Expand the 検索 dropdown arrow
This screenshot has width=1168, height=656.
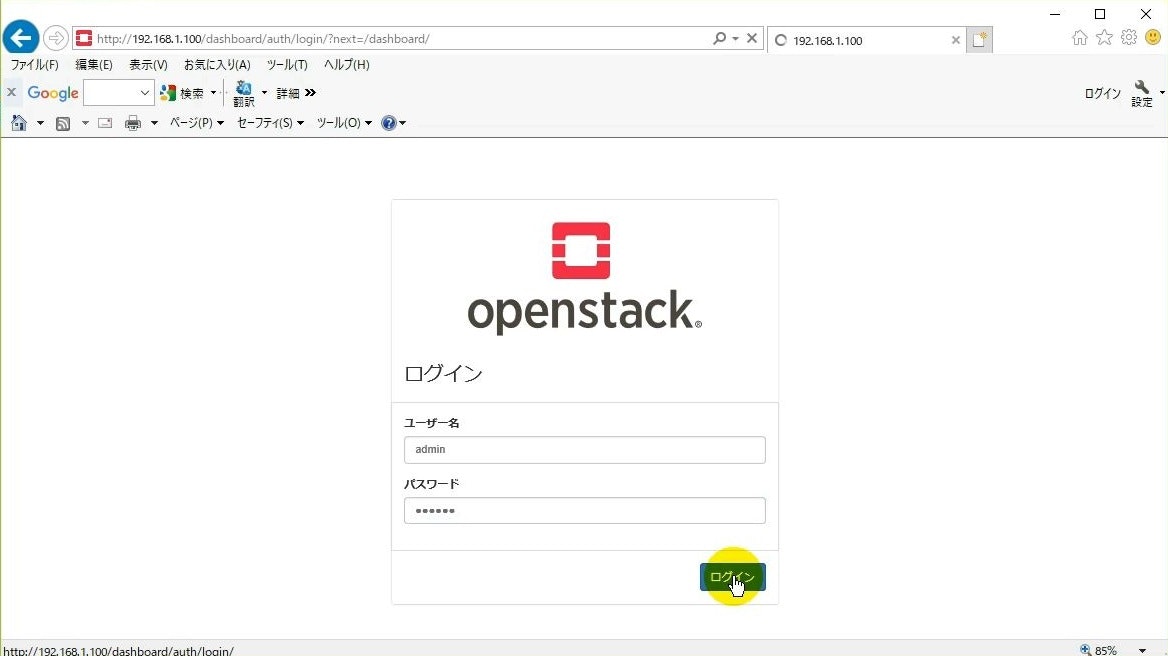[213, 93]
